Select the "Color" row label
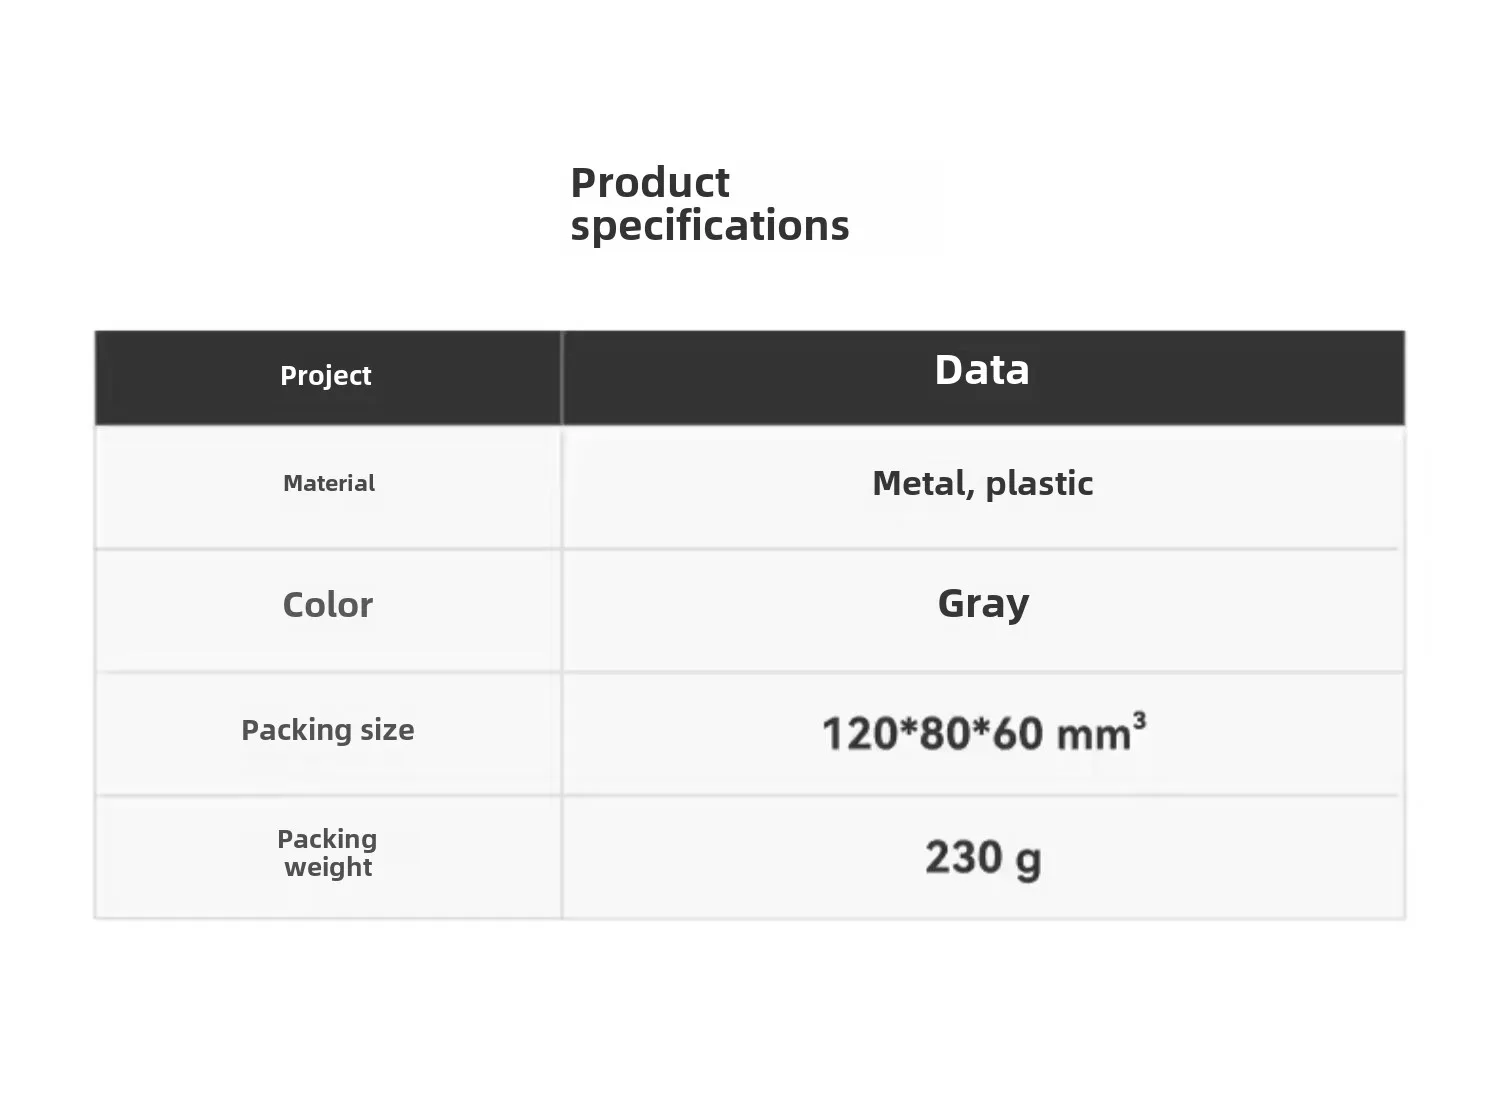 (328, 605)
